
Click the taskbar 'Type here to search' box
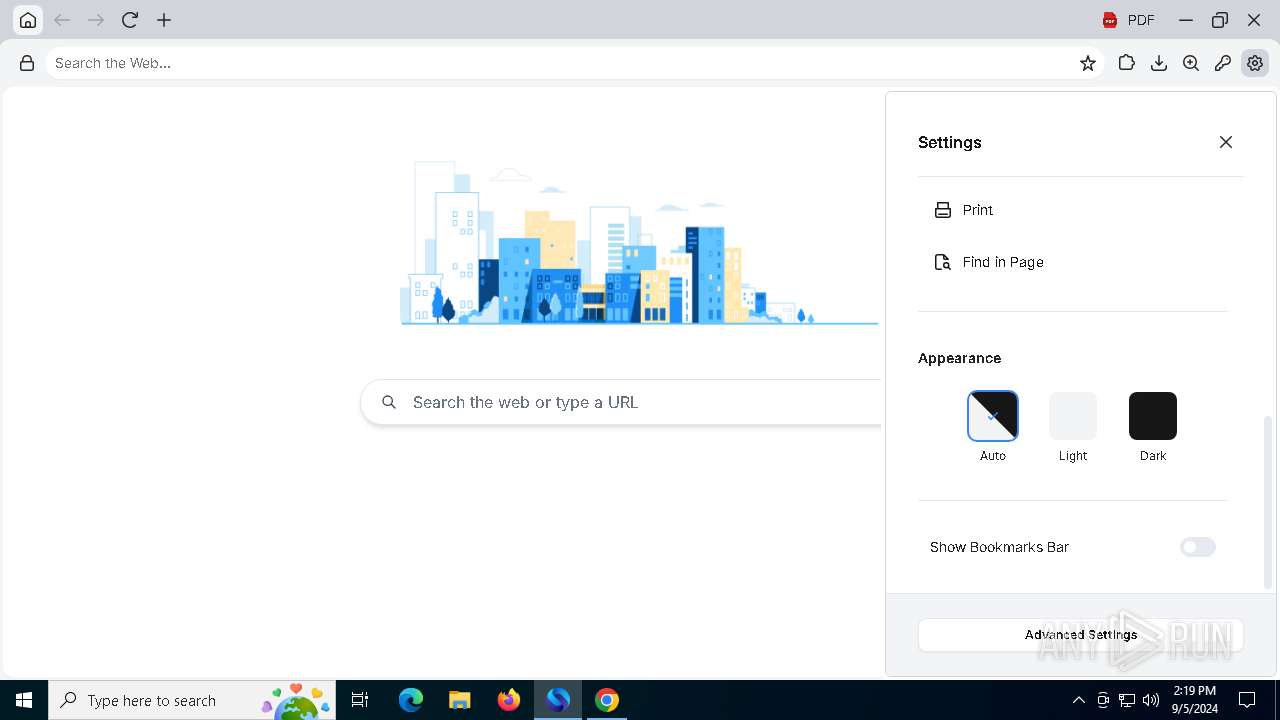[x=192, y=700]
